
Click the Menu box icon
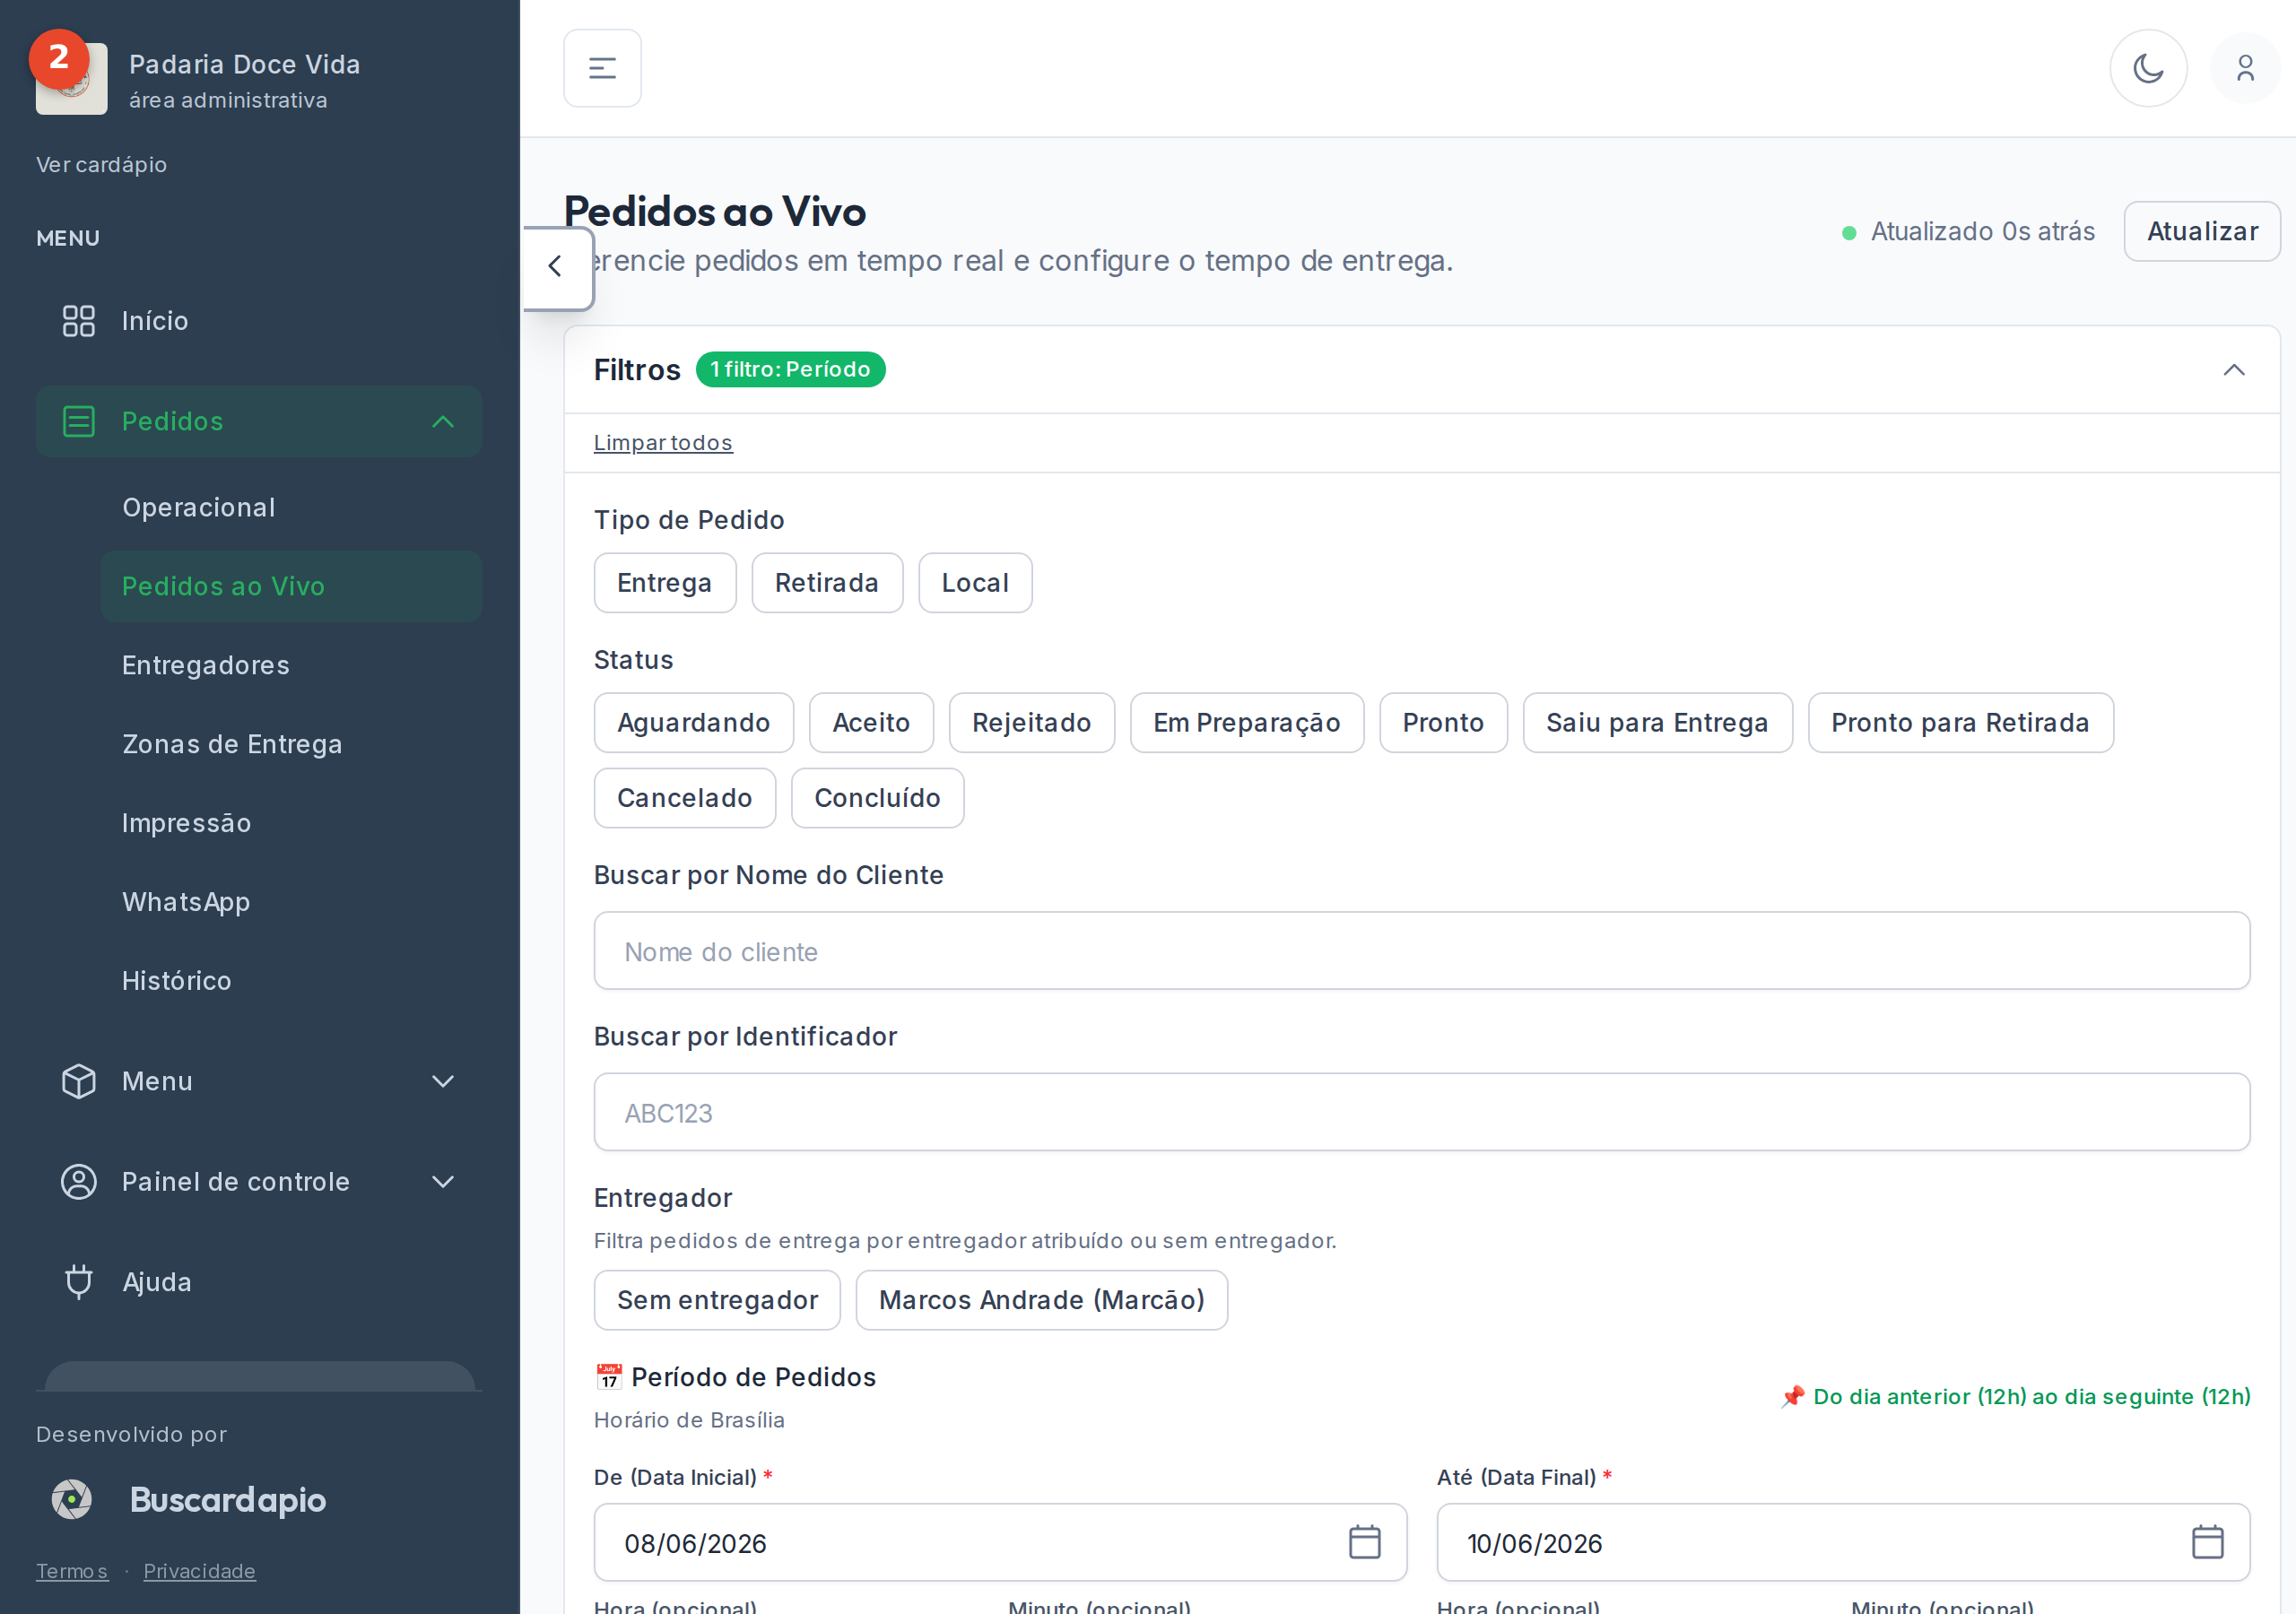[78, 1081]
